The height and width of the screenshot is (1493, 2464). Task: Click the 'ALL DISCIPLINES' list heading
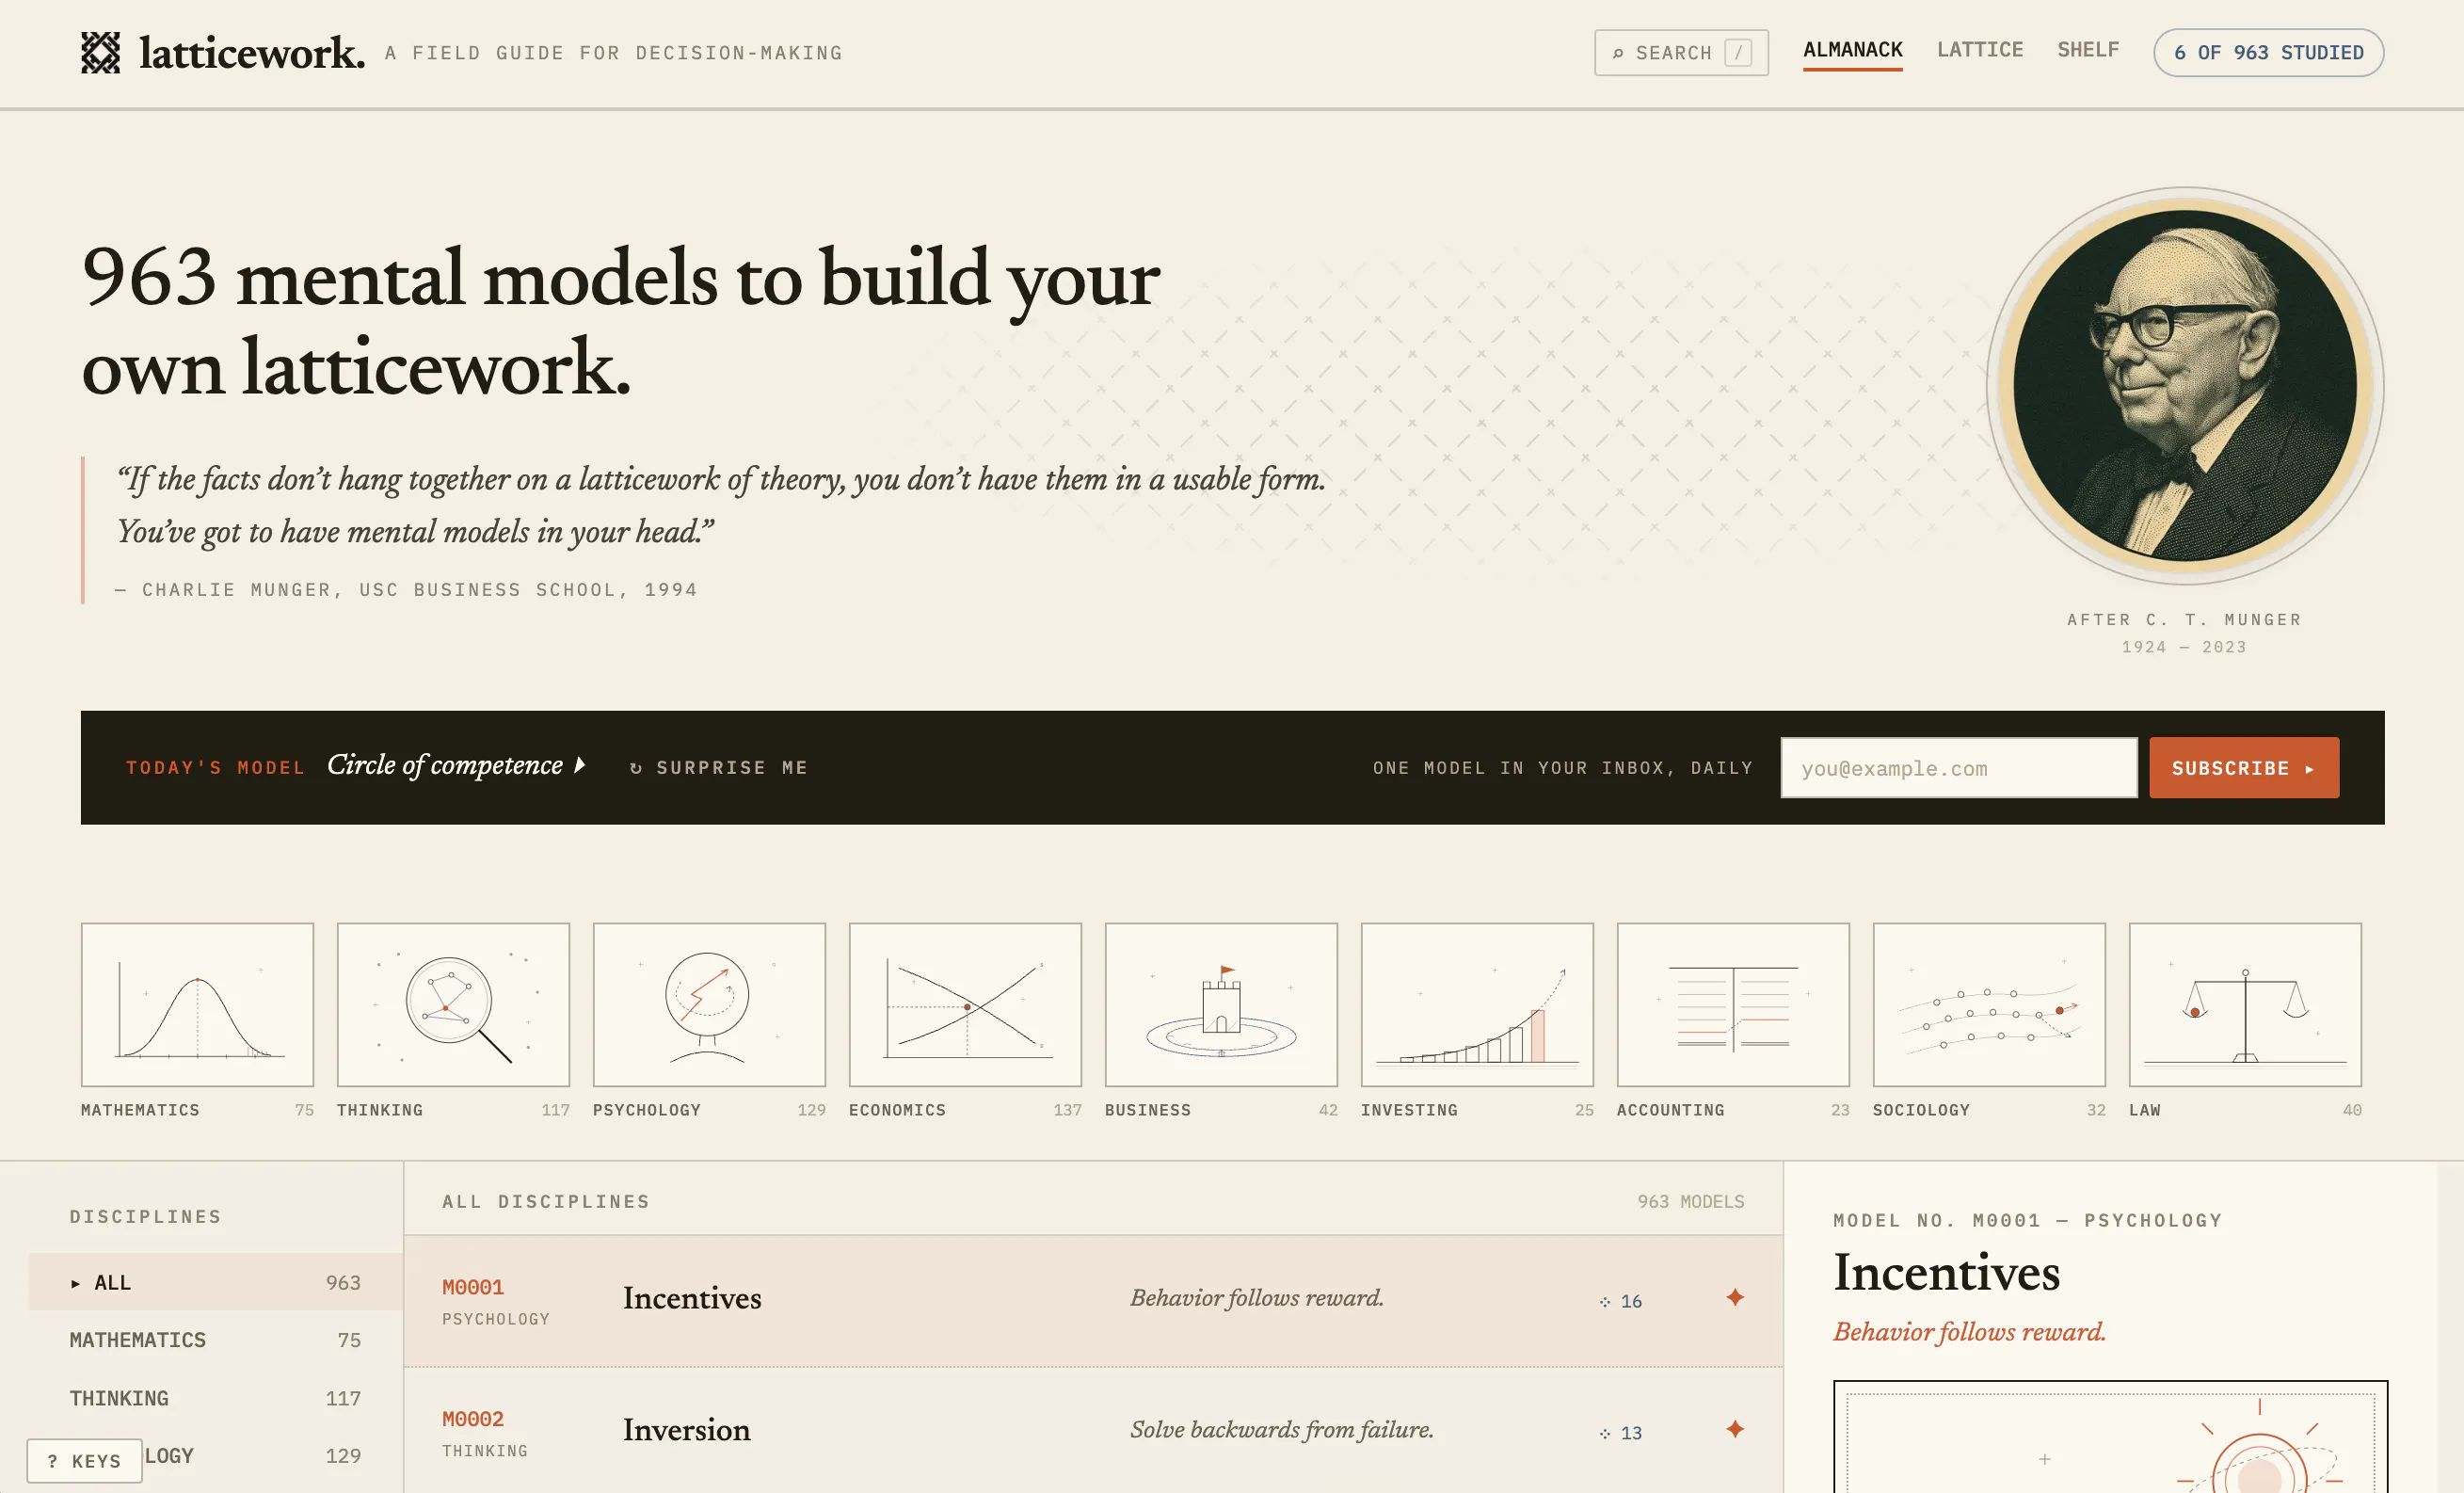pyautogui.click(x=546, y=1201)
